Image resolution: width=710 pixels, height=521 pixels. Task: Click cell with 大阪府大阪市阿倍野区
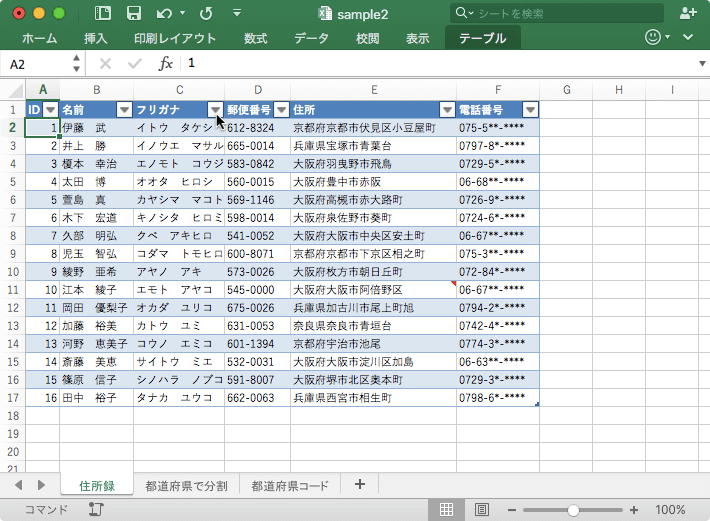pyautogui.click(x=374, y=290)
